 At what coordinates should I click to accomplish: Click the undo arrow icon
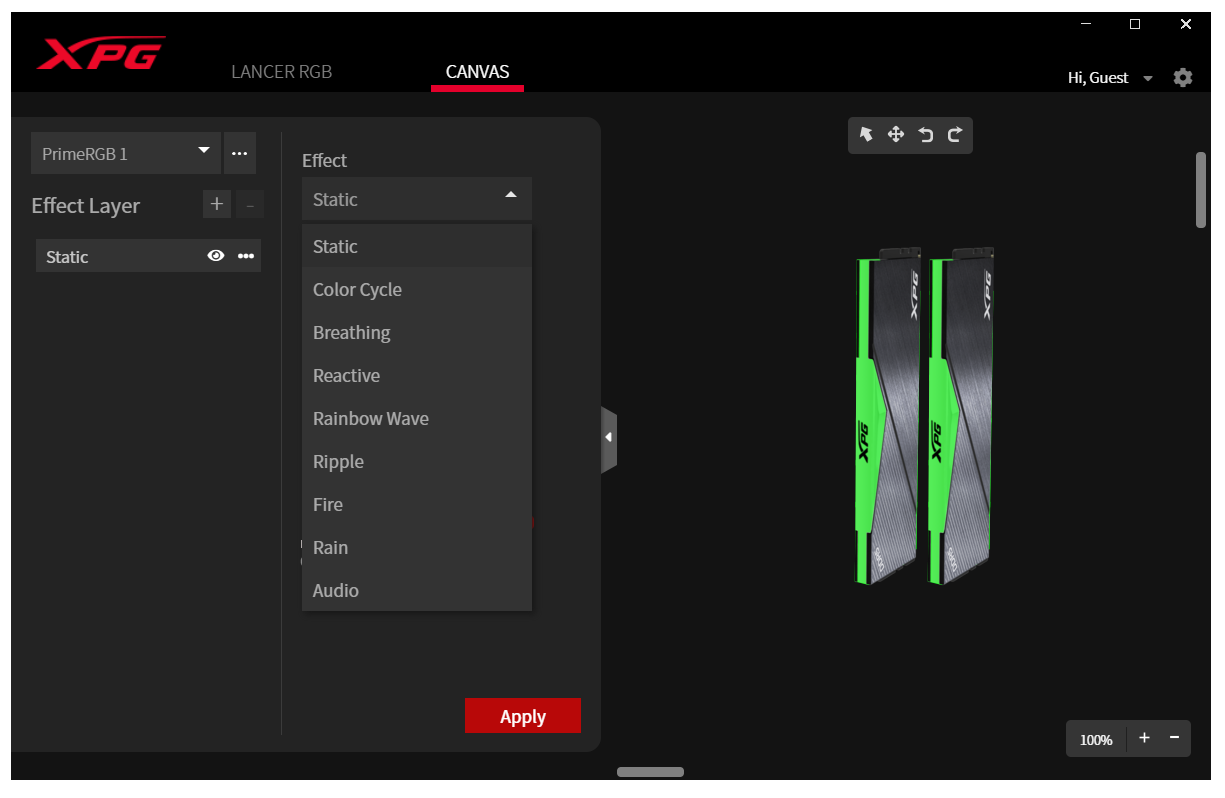926,134
